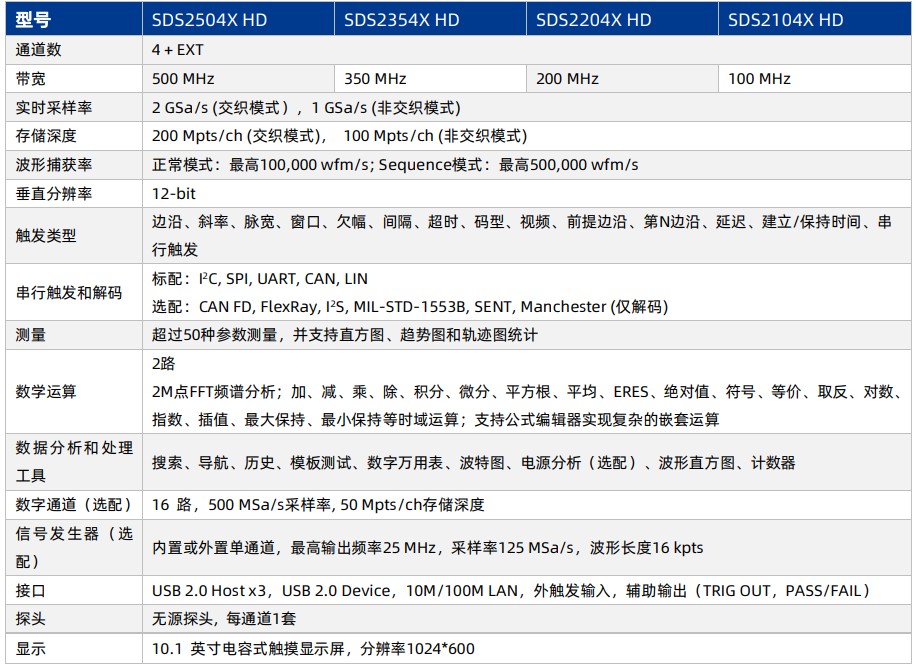Click the trigger types list starting '边沿、斜率'
The width and height of the screenshot is (918, 669).
(x=522, y=235)
